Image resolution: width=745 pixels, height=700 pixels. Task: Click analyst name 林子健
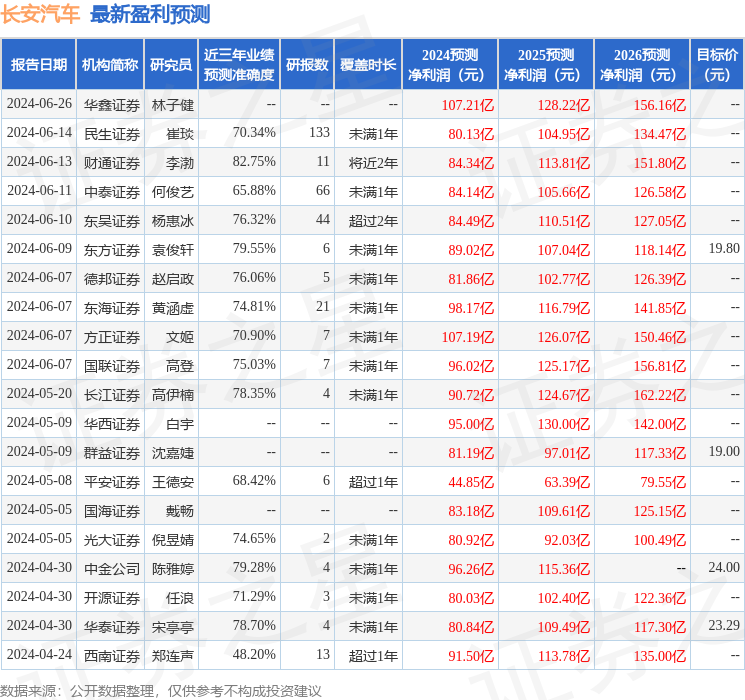coord(172,105)
